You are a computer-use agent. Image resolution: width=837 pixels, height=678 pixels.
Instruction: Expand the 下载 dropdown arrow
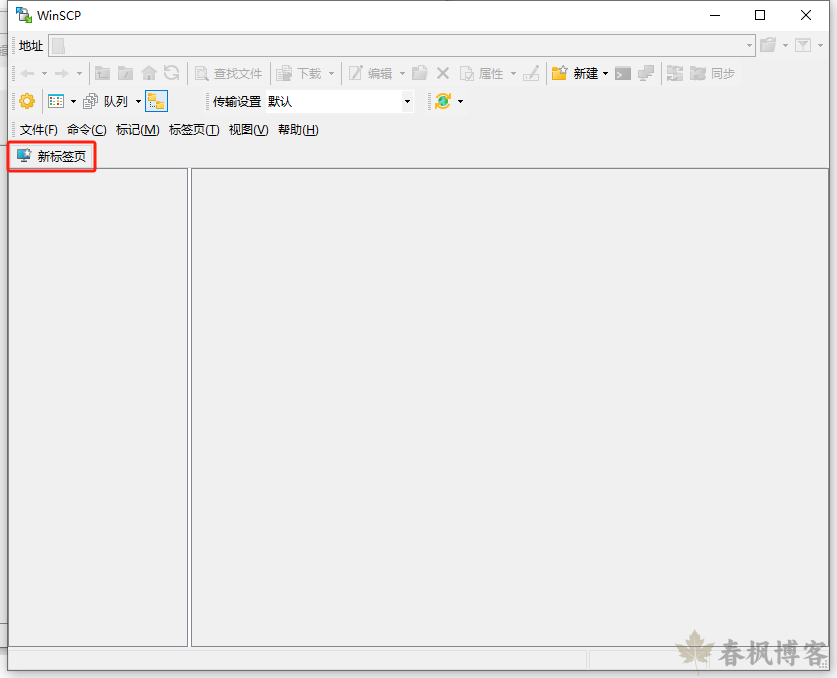(331, 74)
